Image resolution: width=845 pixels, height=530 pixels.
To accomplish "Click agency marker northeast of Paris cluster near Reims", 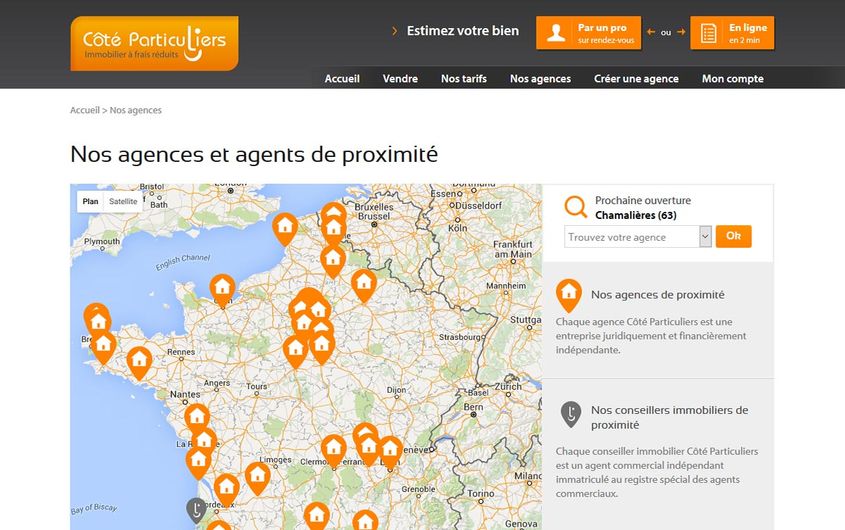I will coord(364,285).
